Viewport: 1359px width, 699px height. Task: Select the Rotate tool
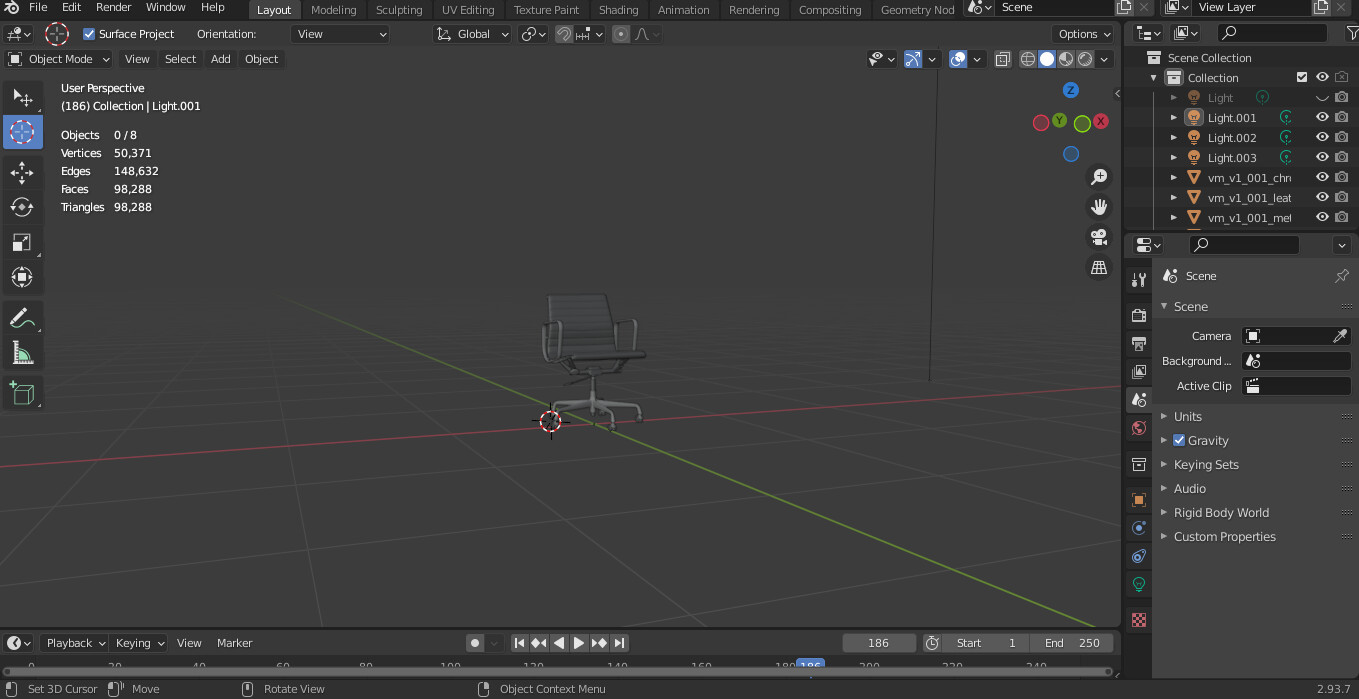point(23,207)
